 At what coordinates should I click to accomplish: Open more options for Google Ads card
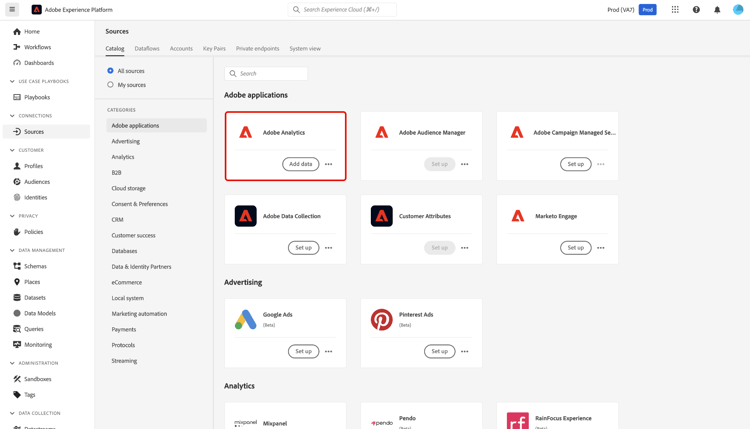329,351
